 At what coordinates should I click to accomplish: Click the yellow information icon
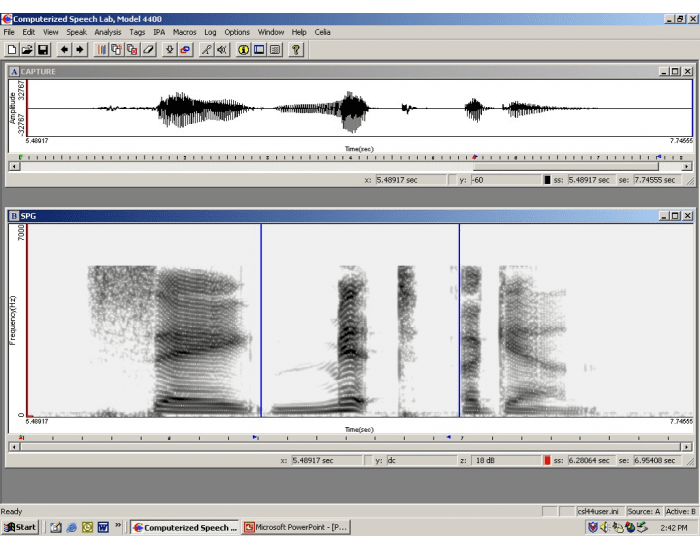[x=243, y=50]
